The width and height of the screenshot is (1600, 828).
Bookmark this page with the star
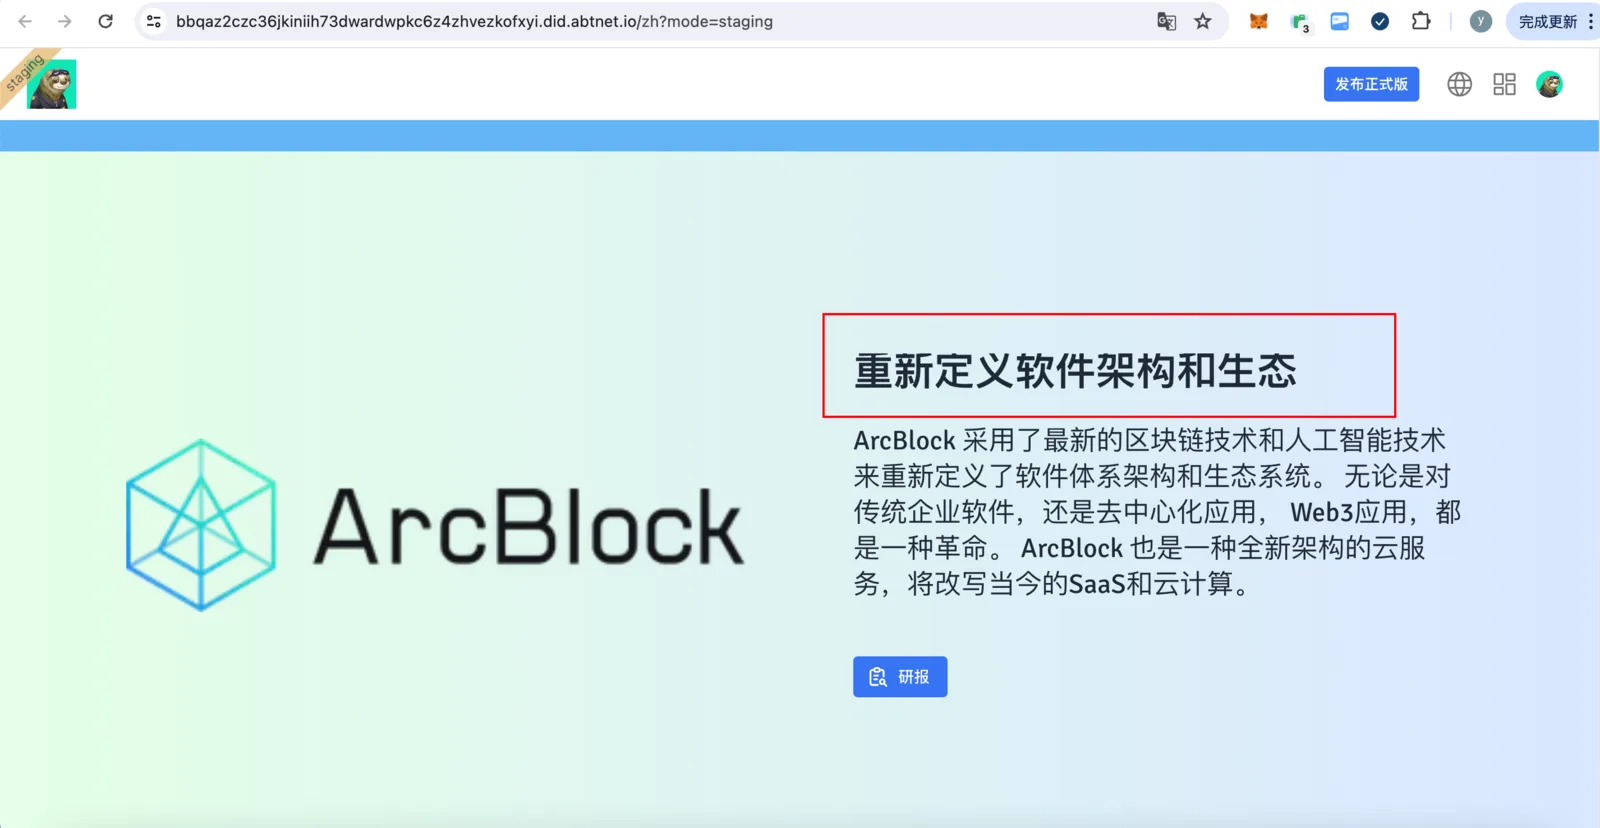click(x=1203, y=21)
